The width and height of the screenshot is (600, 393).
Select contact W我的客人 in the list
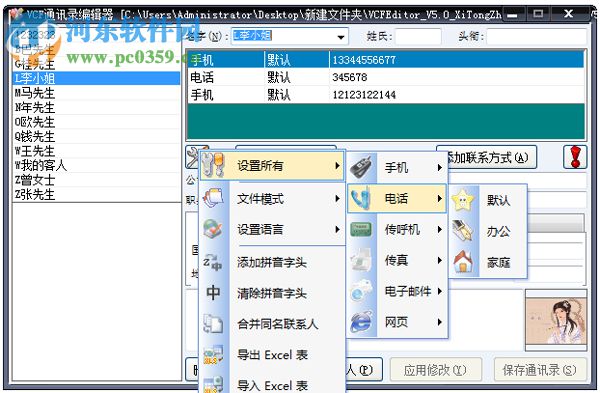(x=96, y=165)
